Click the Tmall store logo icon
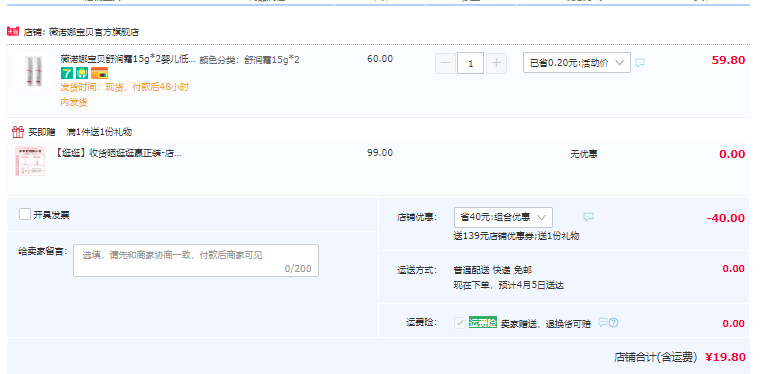Image resolution: width=761 pixels, height=374 pixels. point(13,32)
